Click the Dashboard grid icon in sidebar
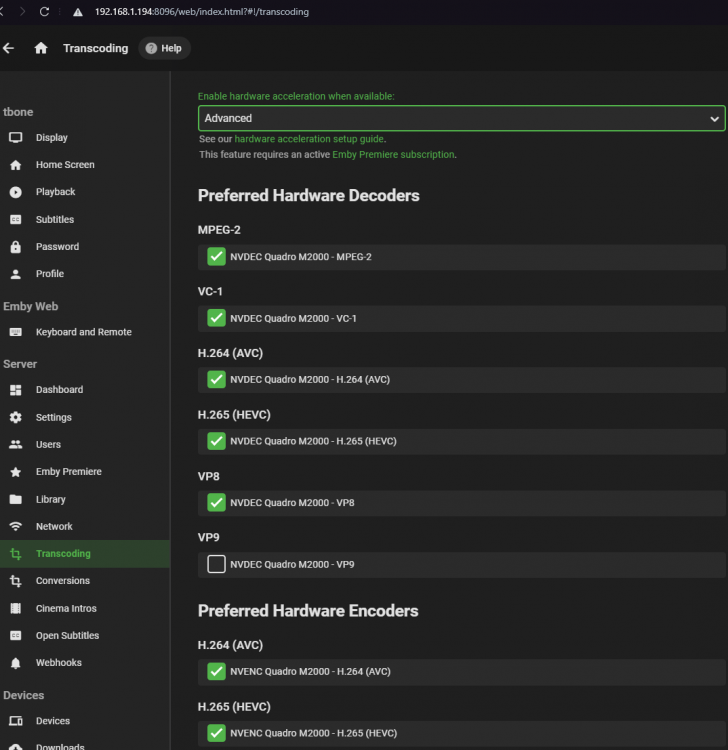Viewport: 728px width, 750px height. click(16, 390)
